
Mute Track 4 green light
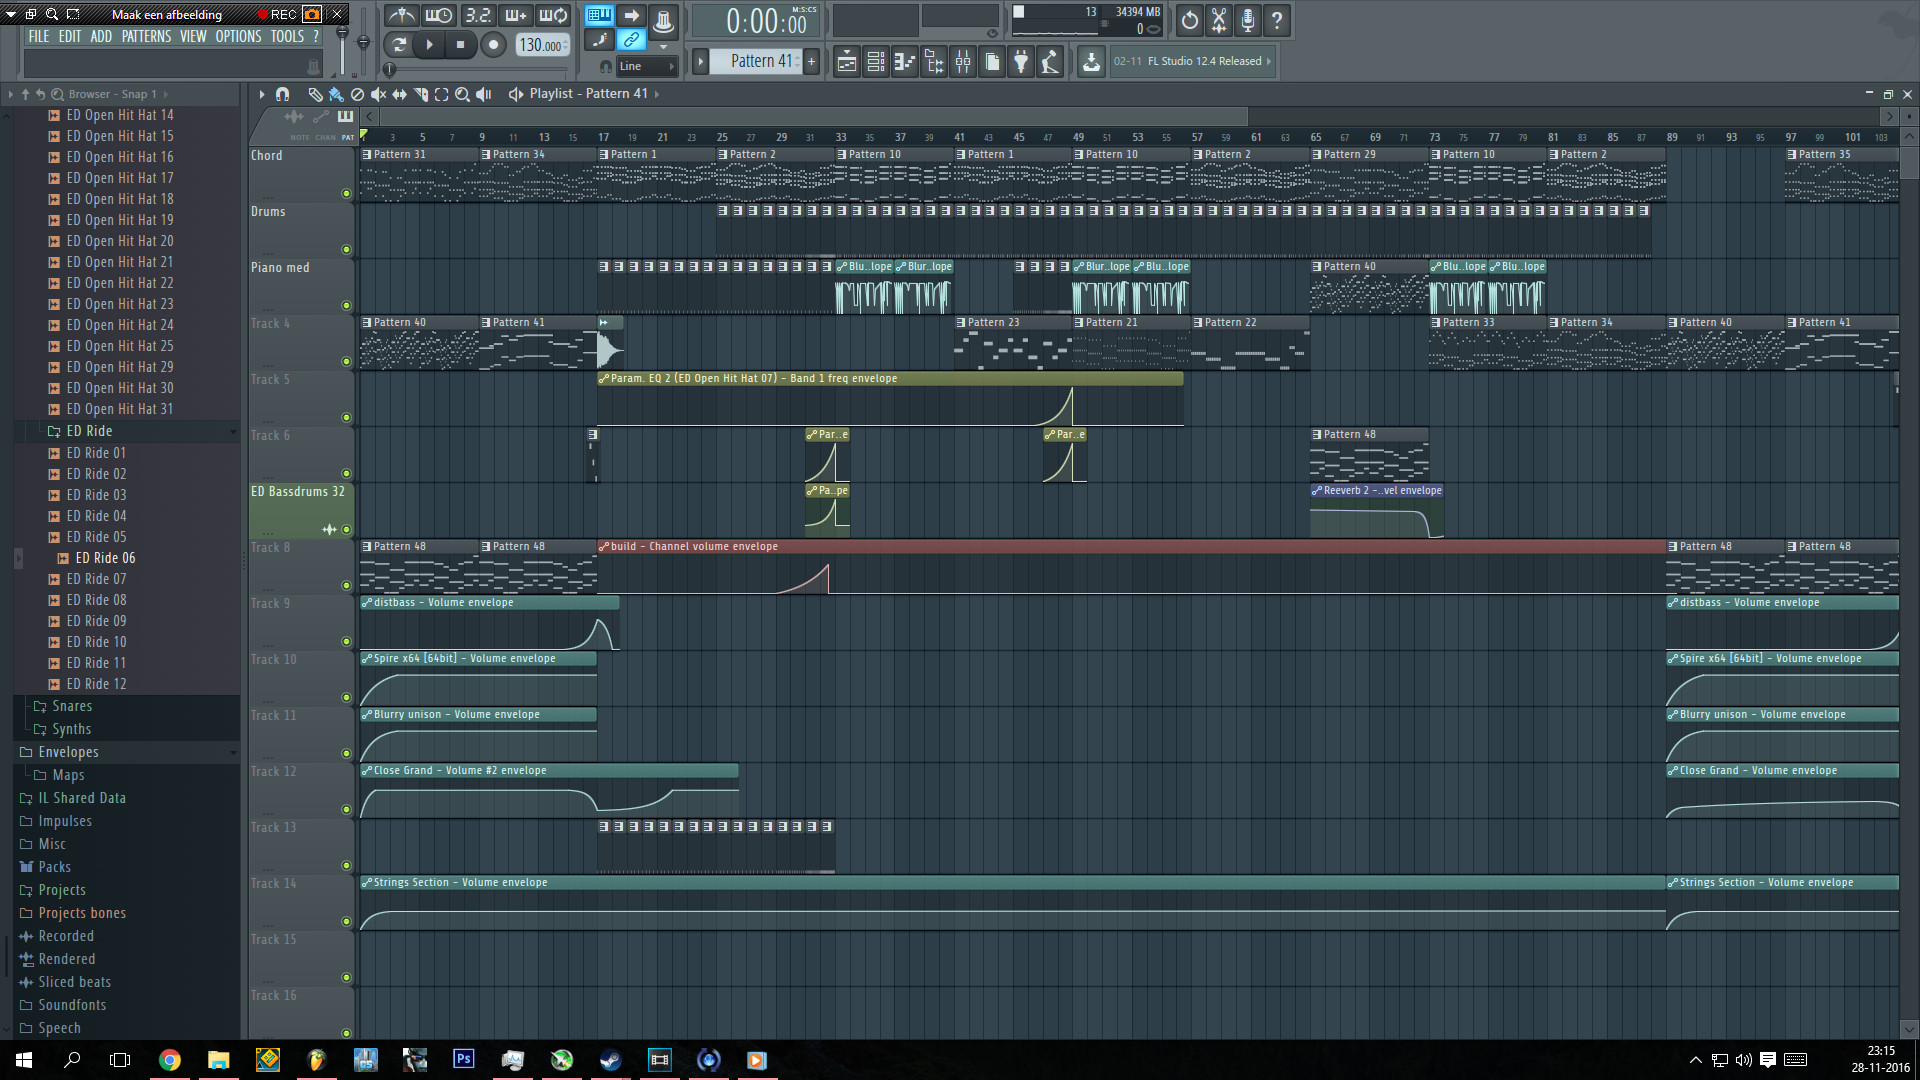[x=347, y=362]
